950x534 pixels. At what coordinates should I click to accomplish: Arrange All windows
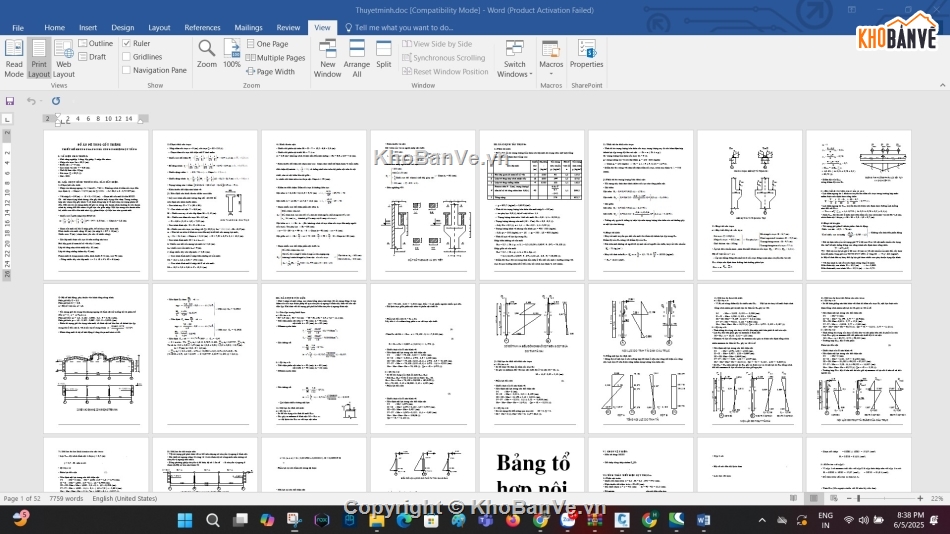[x=356, y=58]
